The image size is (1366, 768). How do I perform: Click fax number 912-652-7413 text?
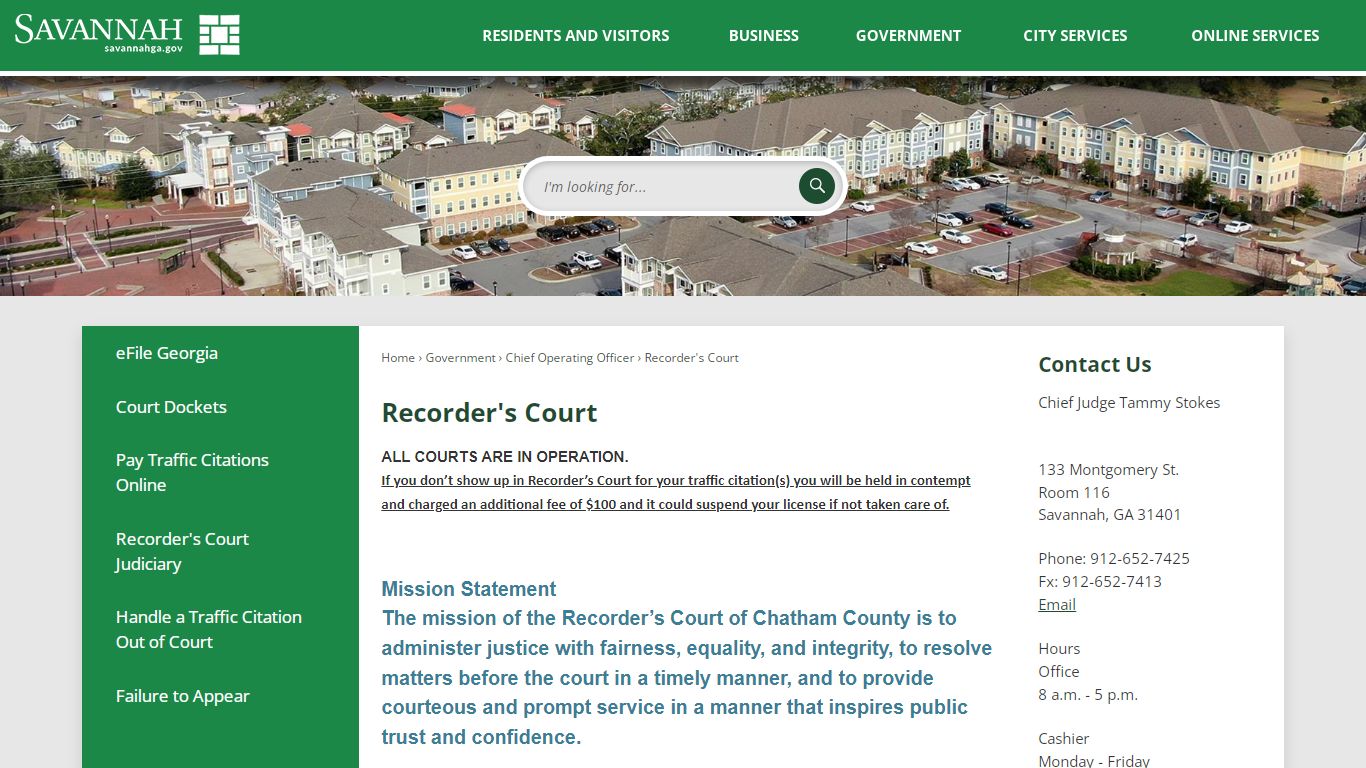click(x=1112, y=581)
